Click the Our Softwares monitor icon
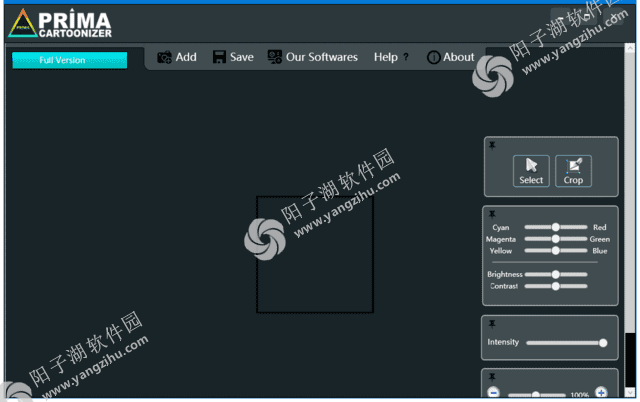This screenshot has width=640, height=402. tap(275, 57)
